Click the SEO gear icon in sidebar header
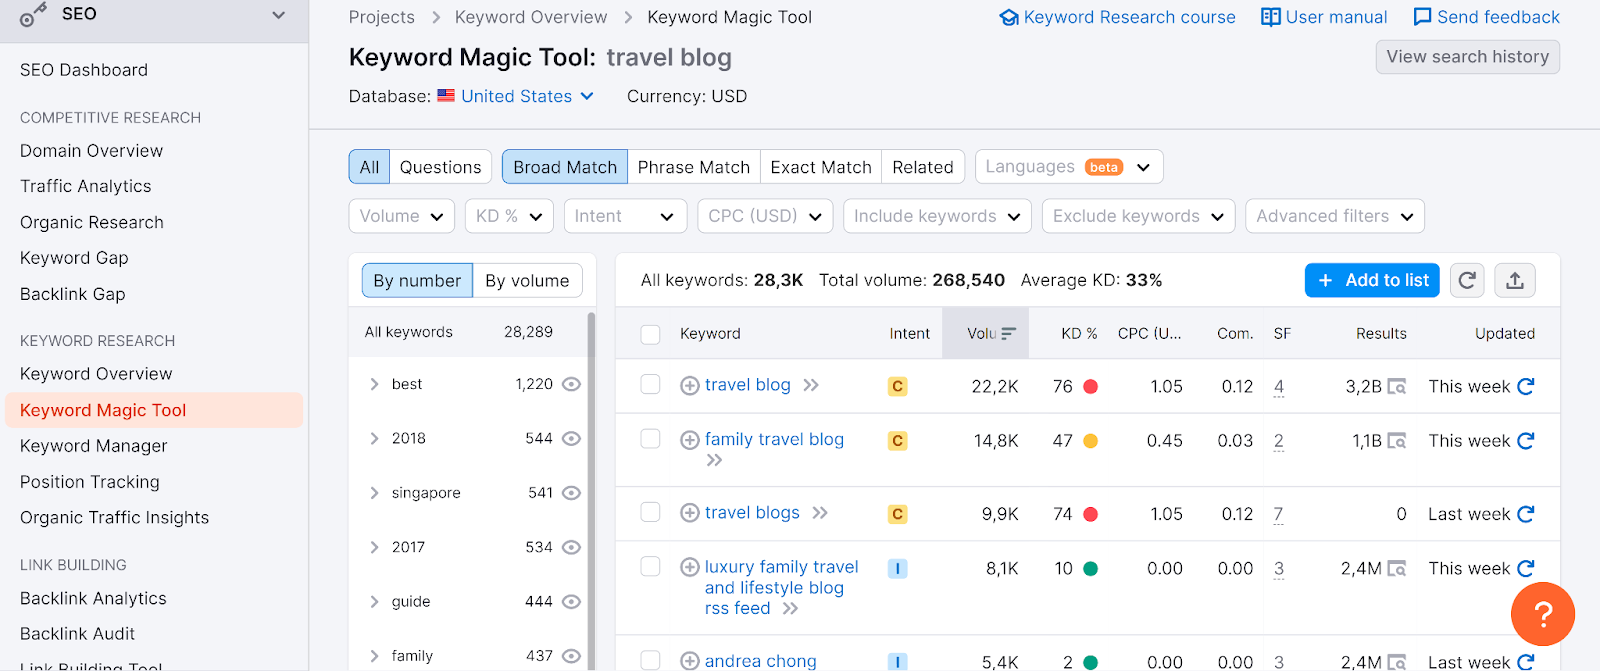The image size is (1600, 671). point(33,14)
